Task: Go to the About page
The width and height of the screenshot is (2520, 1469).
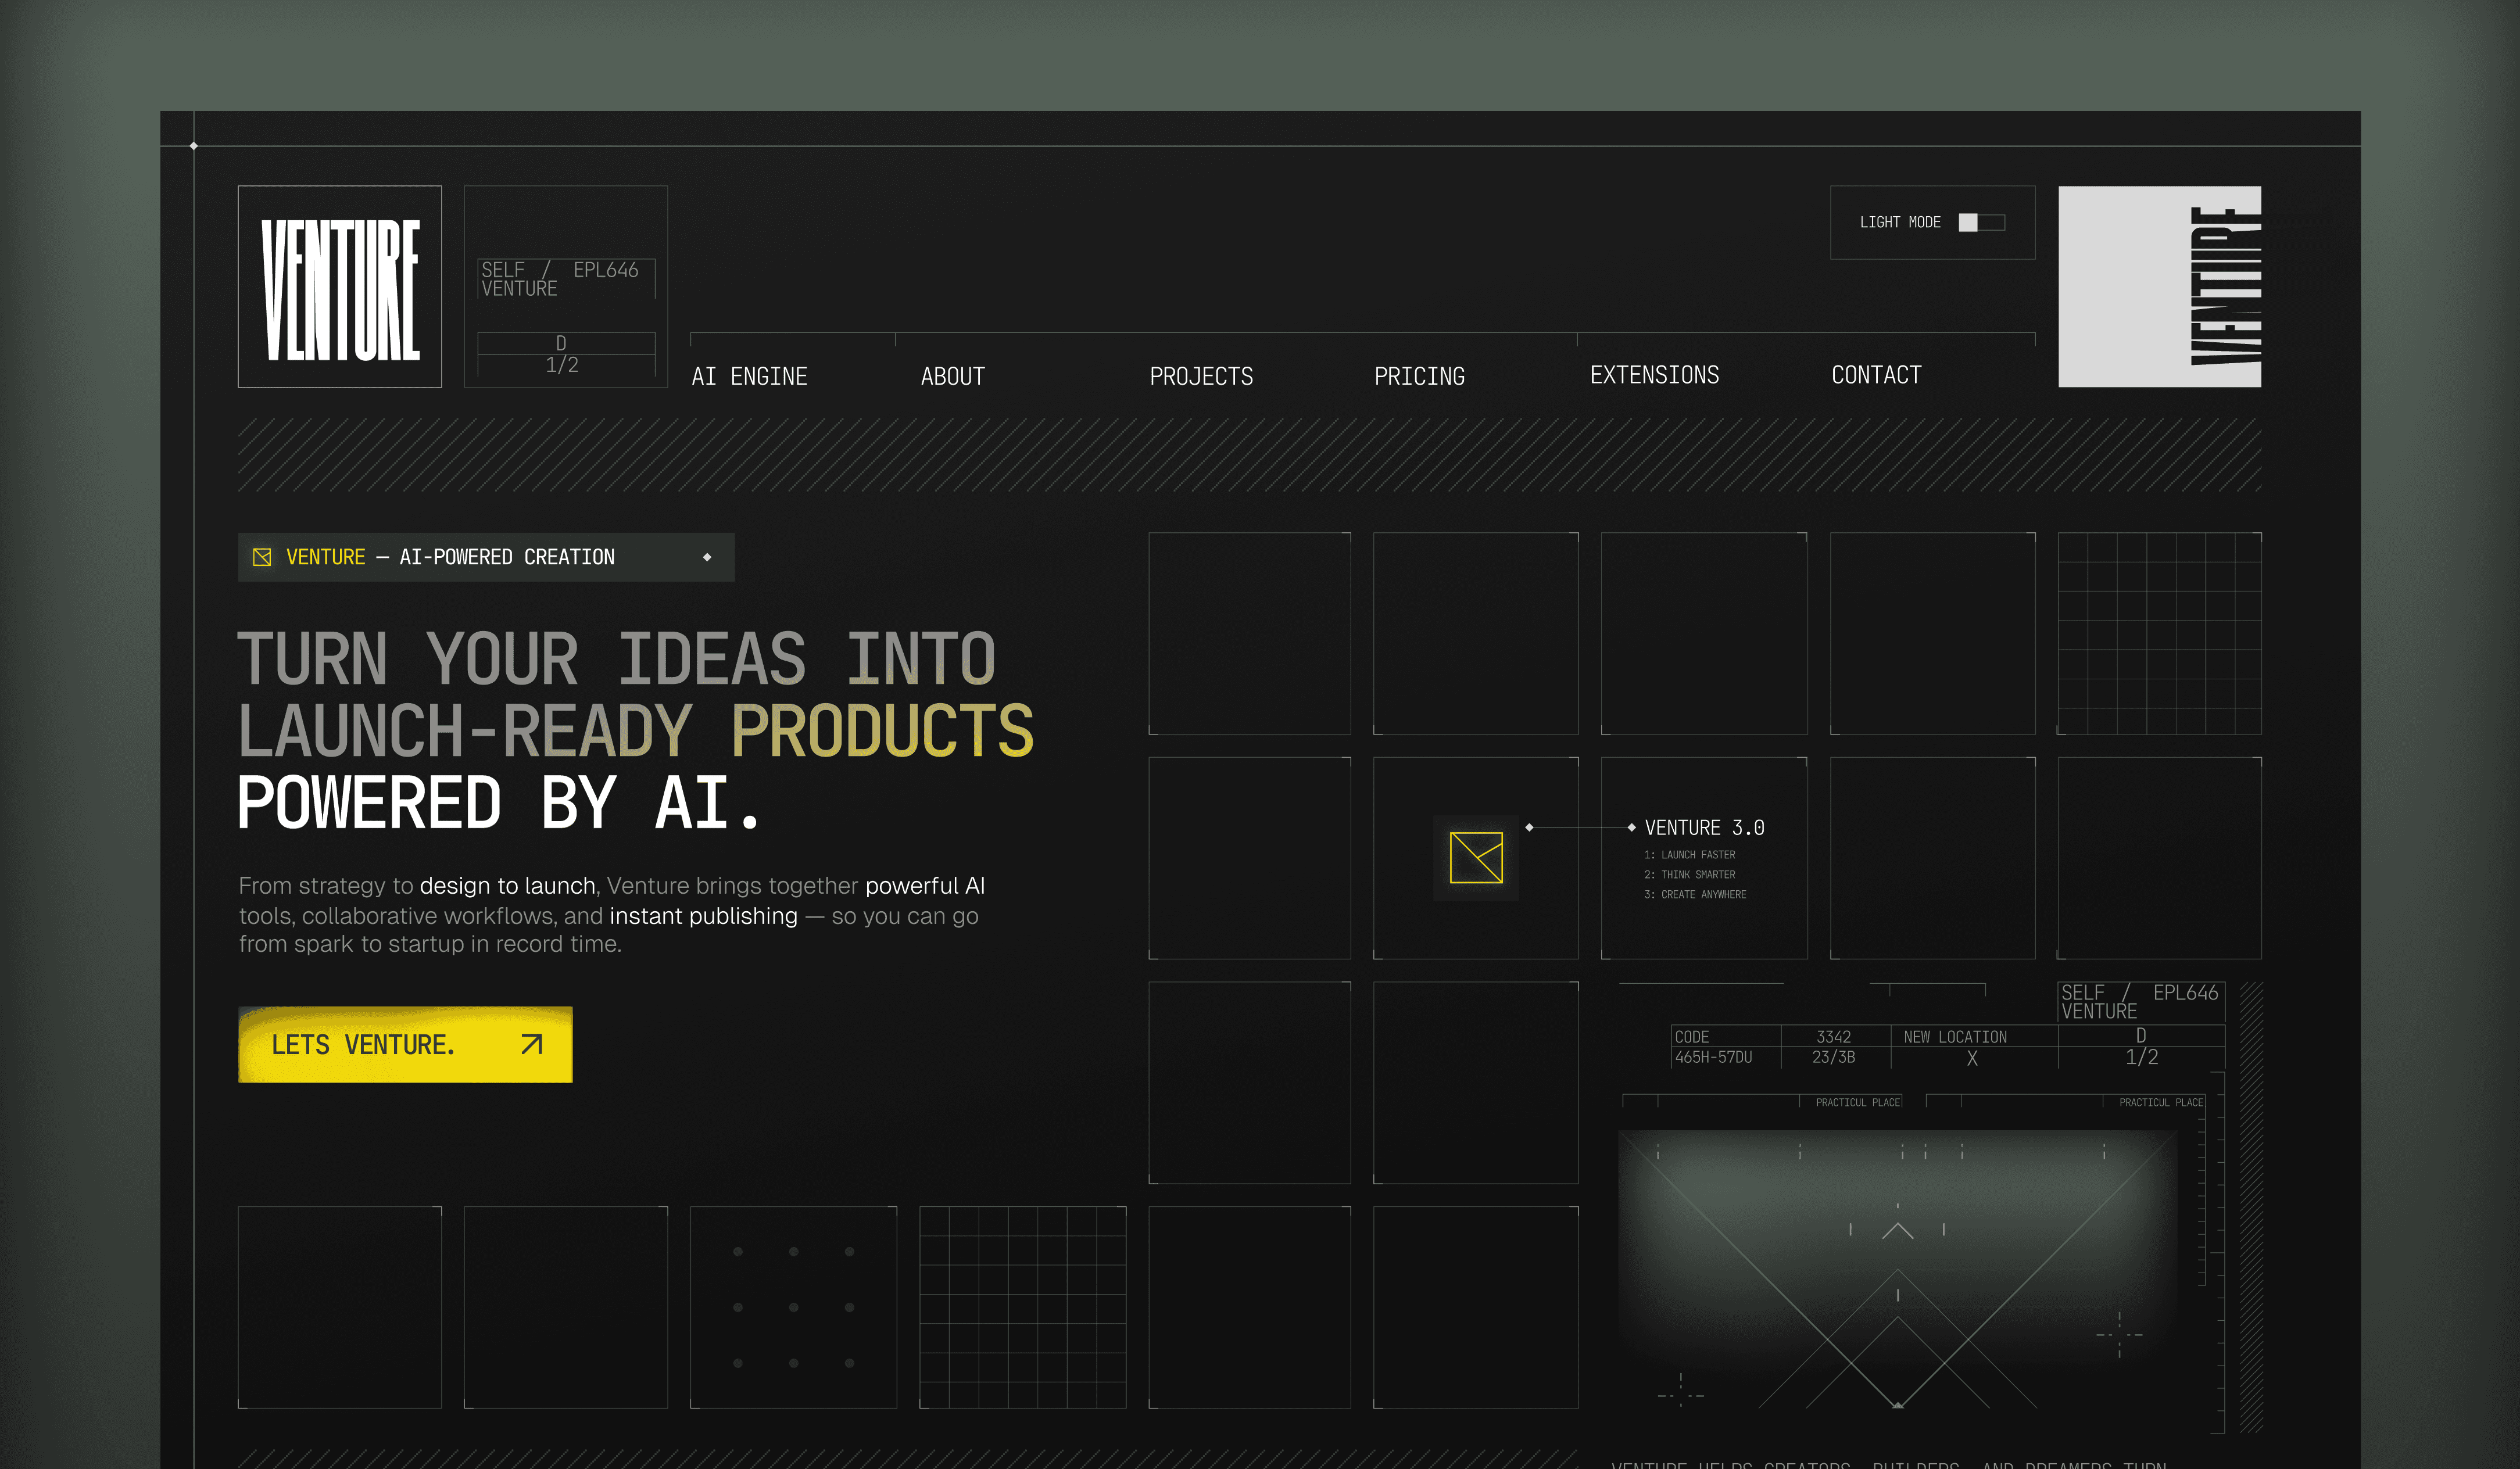Action: coord(952,376)
